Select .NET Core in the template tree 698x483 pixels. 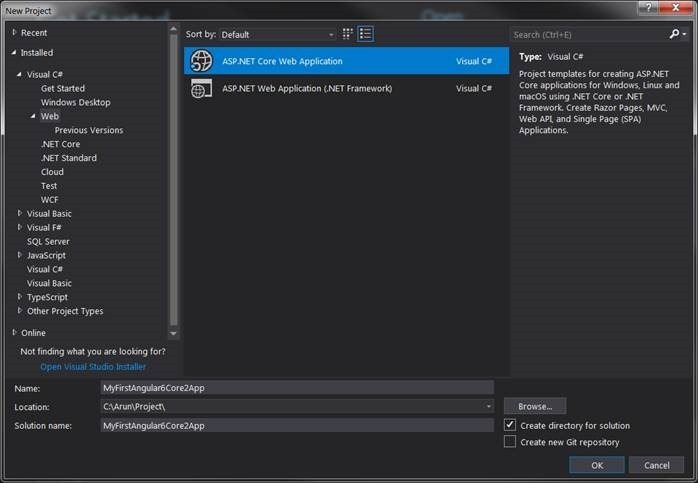(60, 144)
